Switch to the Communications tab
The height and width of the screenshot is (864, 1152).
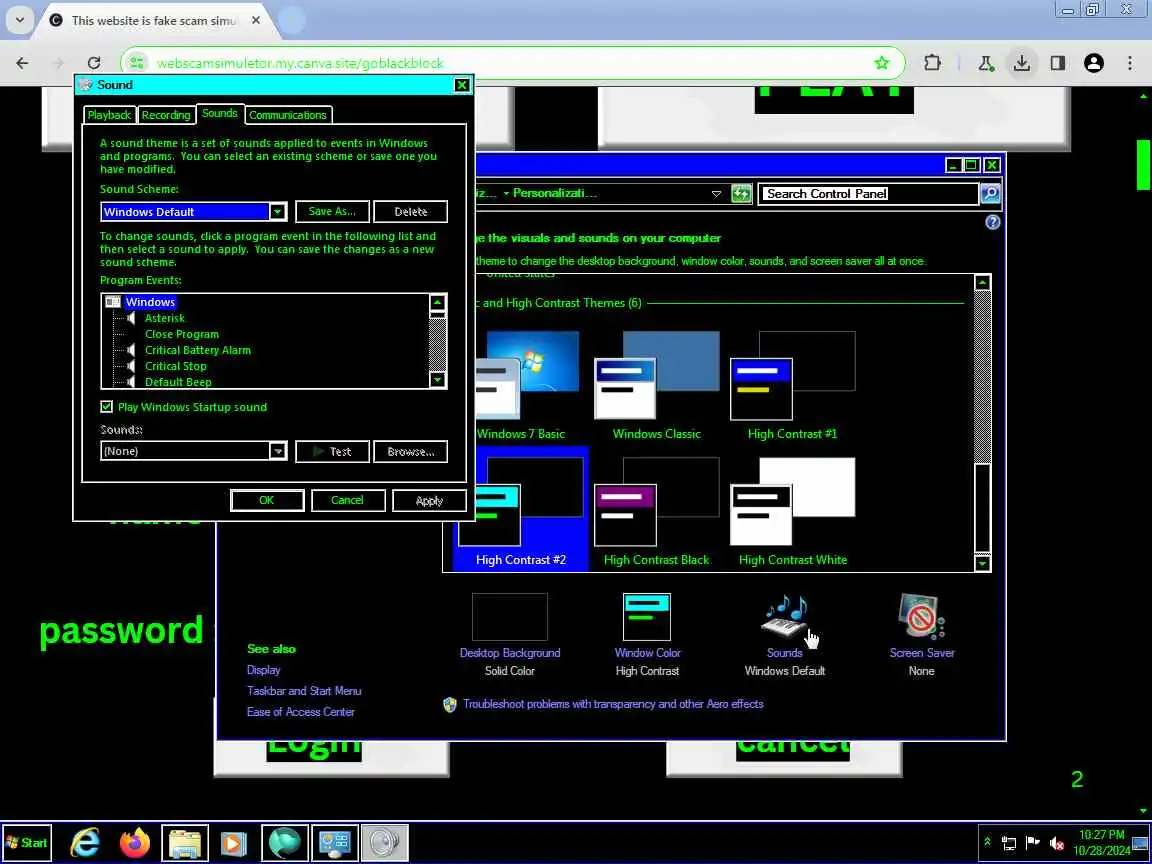click(x=288, y=115)
